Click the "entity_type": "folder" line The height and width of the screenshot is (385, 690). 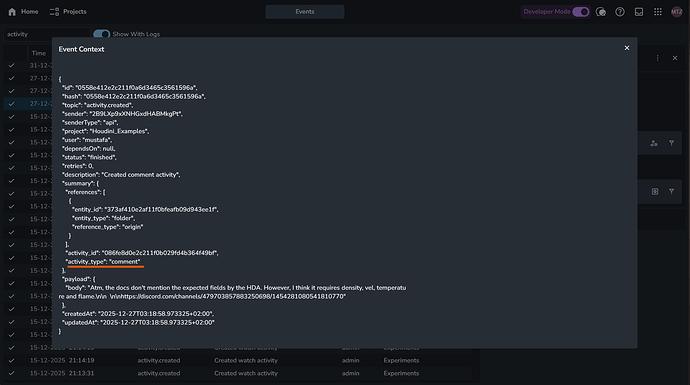[x=103, y=218]
